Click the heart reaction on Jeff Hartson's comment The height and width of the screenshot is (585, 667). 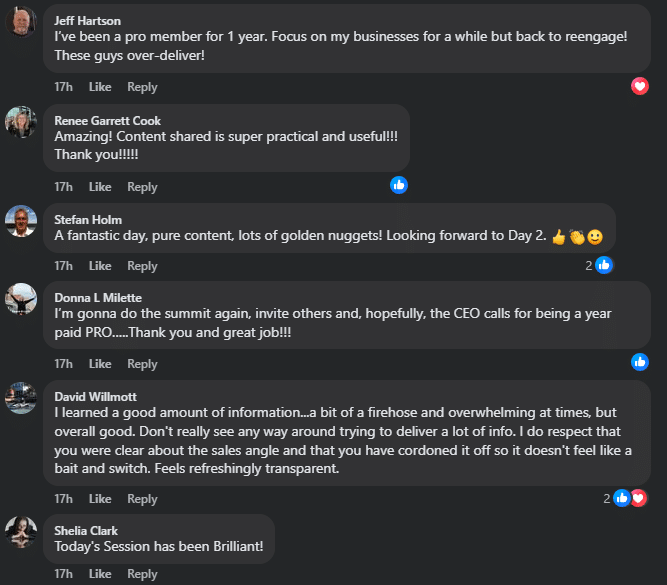click(x=640, y=86)
